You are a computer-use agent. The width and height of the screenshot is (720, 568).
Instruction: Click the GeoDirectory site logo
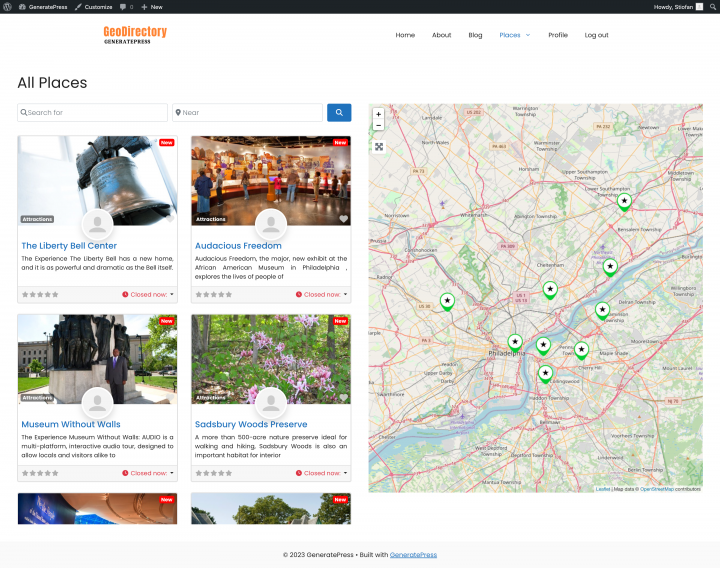135,35
